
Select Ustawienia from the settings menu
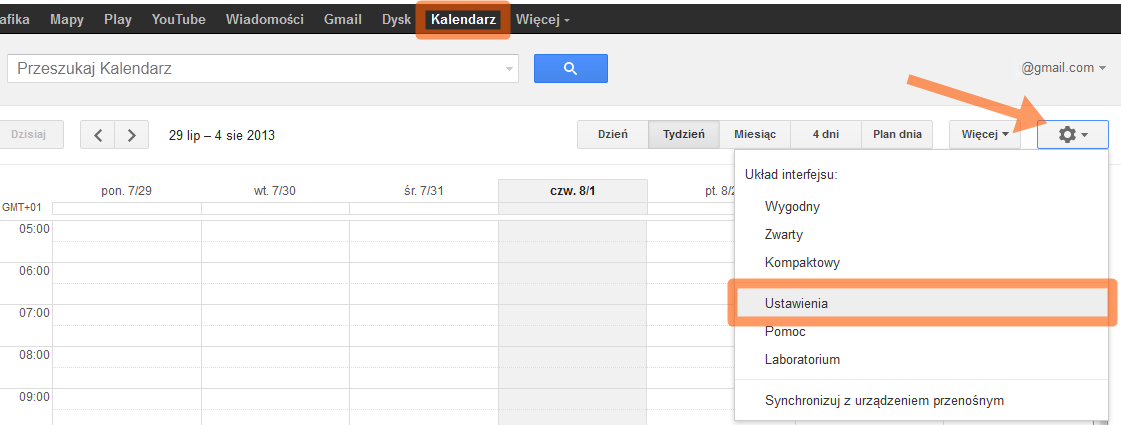click(x=796, y=302)
